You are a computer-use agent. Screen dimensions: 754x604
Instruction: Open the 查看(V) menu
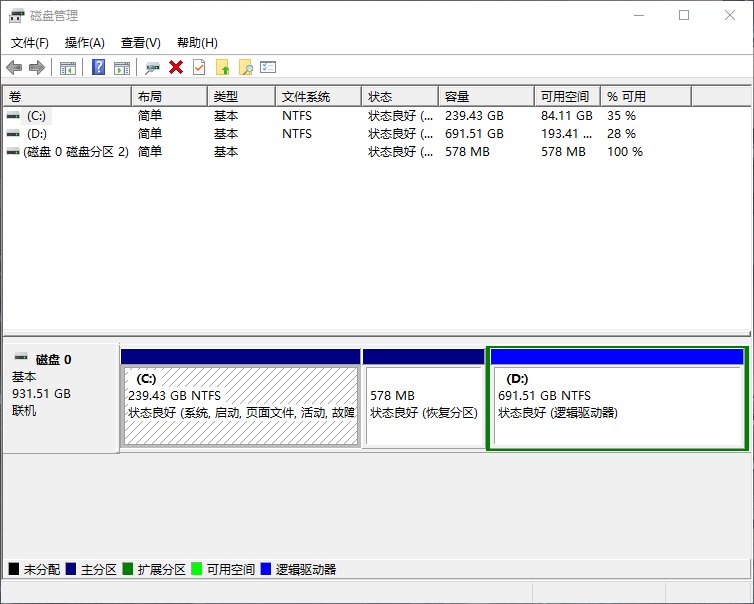click(140, 43)
